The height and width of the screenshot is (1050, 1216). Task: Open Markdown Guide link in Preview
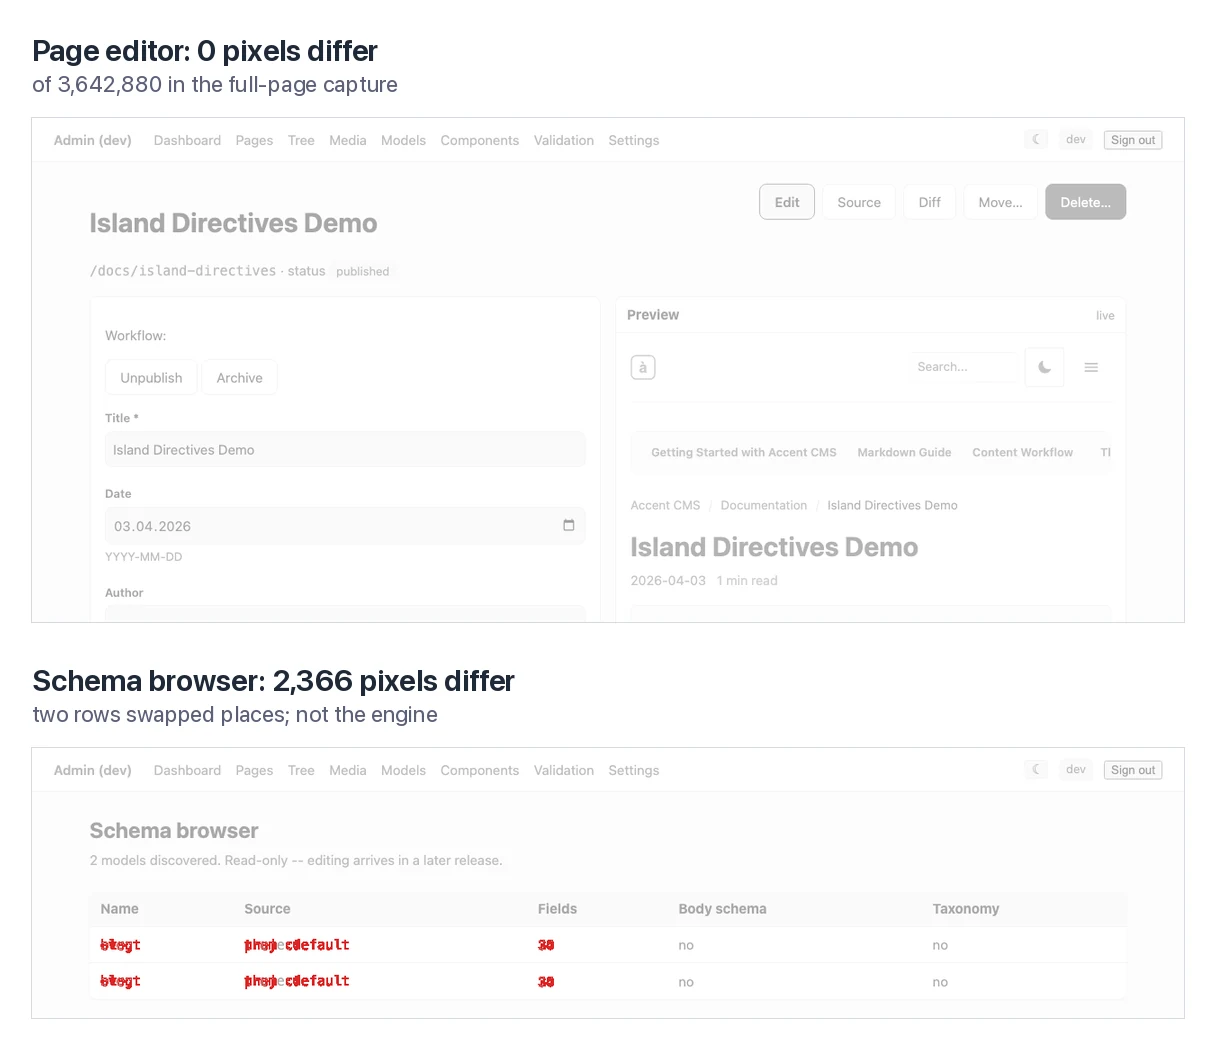point(904,452)
